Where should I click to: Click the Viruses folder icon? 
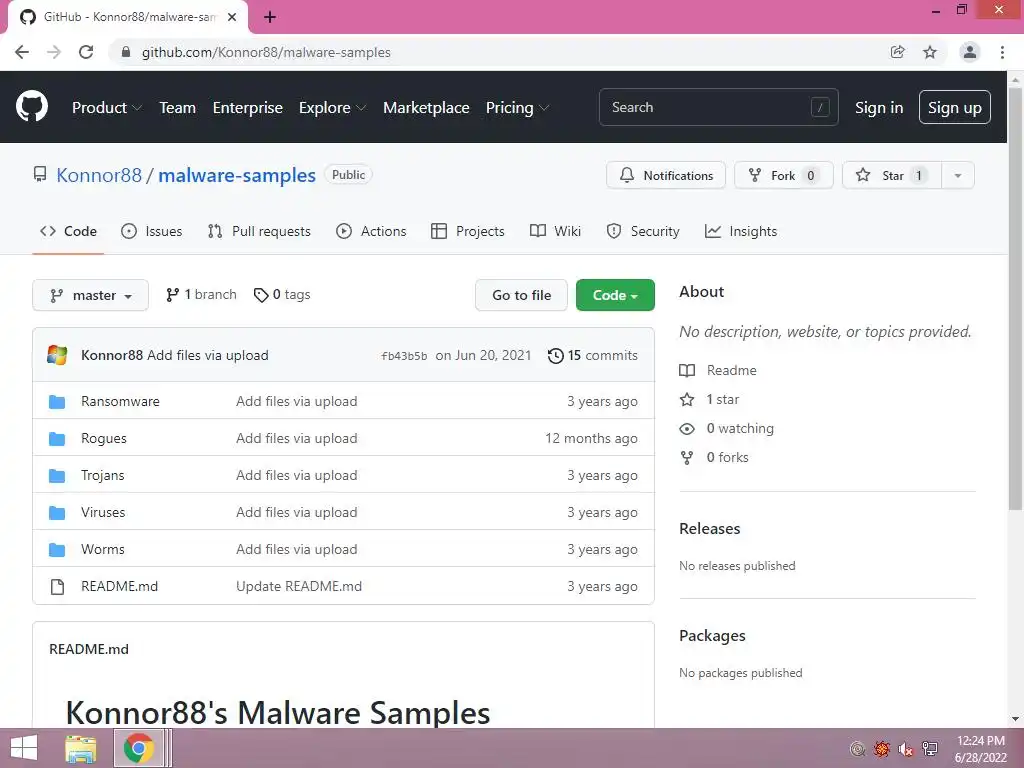point(57,513)
